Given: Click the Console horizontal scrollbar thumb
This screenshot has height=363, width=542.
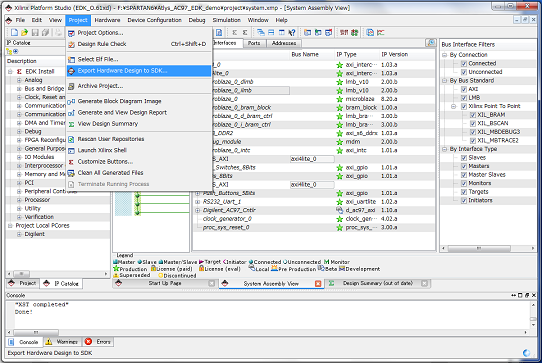Looking at the screenshot, I should tap(36, 333).
